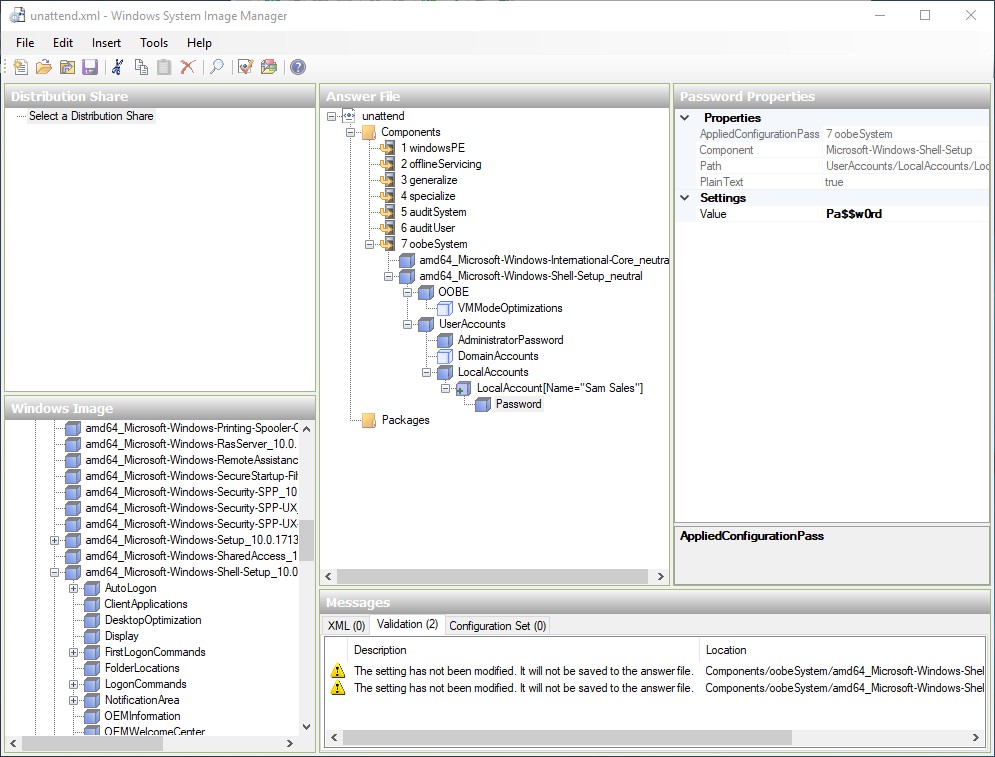
Task: Collapse the OOBE node
Action: tap(407, 292)
